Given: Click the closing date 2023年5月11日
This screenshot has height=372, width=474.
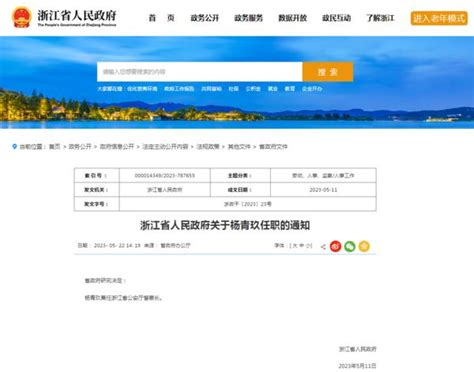Looking at the screenshot, I should click(x=357, y=366).
